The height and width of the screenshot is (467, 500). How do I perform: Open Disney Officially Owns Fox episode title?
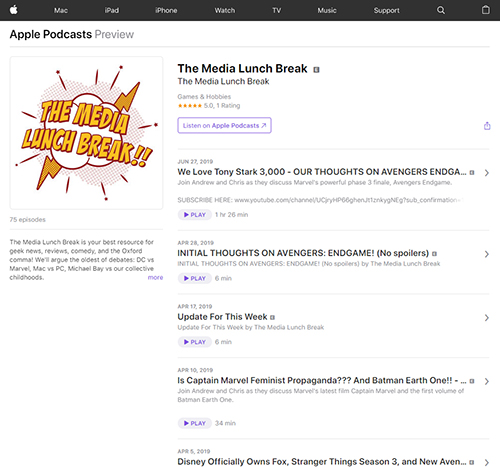pyautogui.click(x=322, y=462)
